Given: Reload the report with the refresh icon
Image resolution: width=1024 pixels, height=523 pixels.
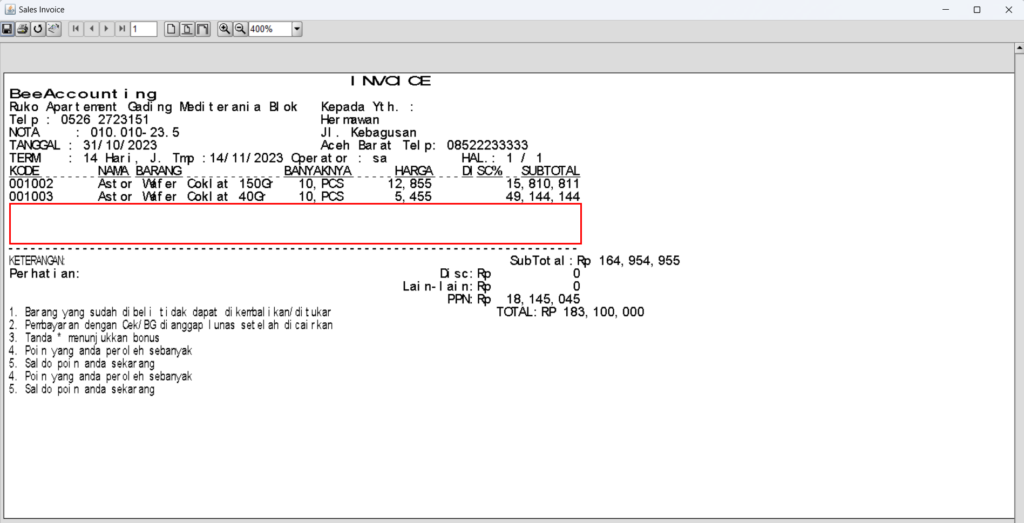Looking at the screenshot, I should (38, 30).
